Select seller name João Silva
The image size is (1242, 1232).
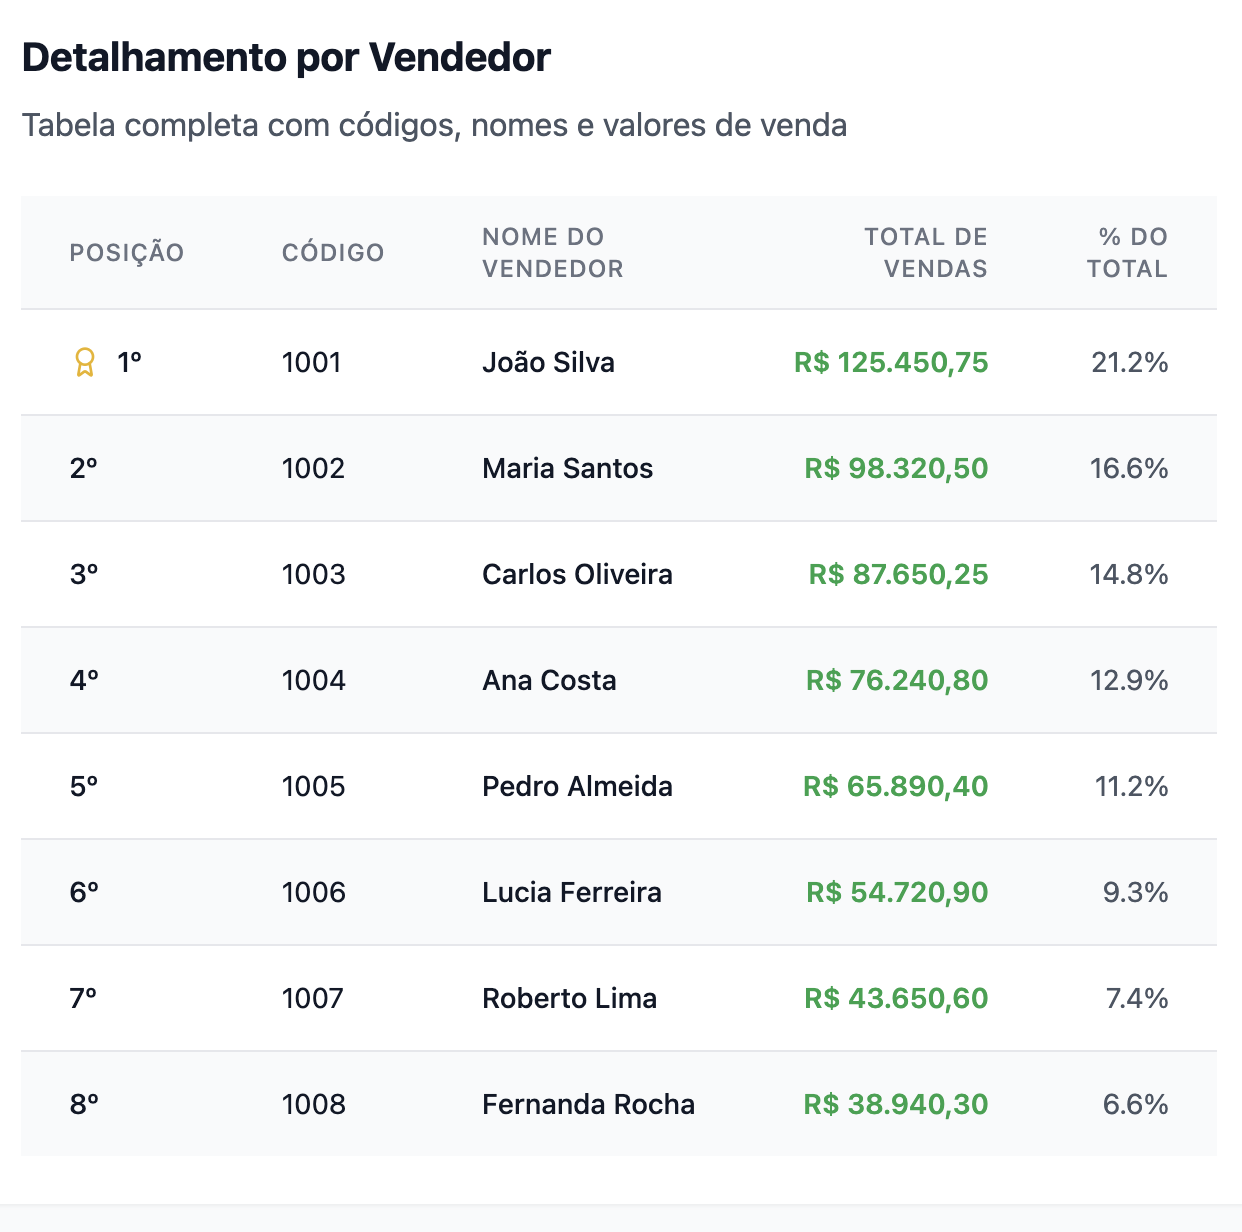point(548,362)
